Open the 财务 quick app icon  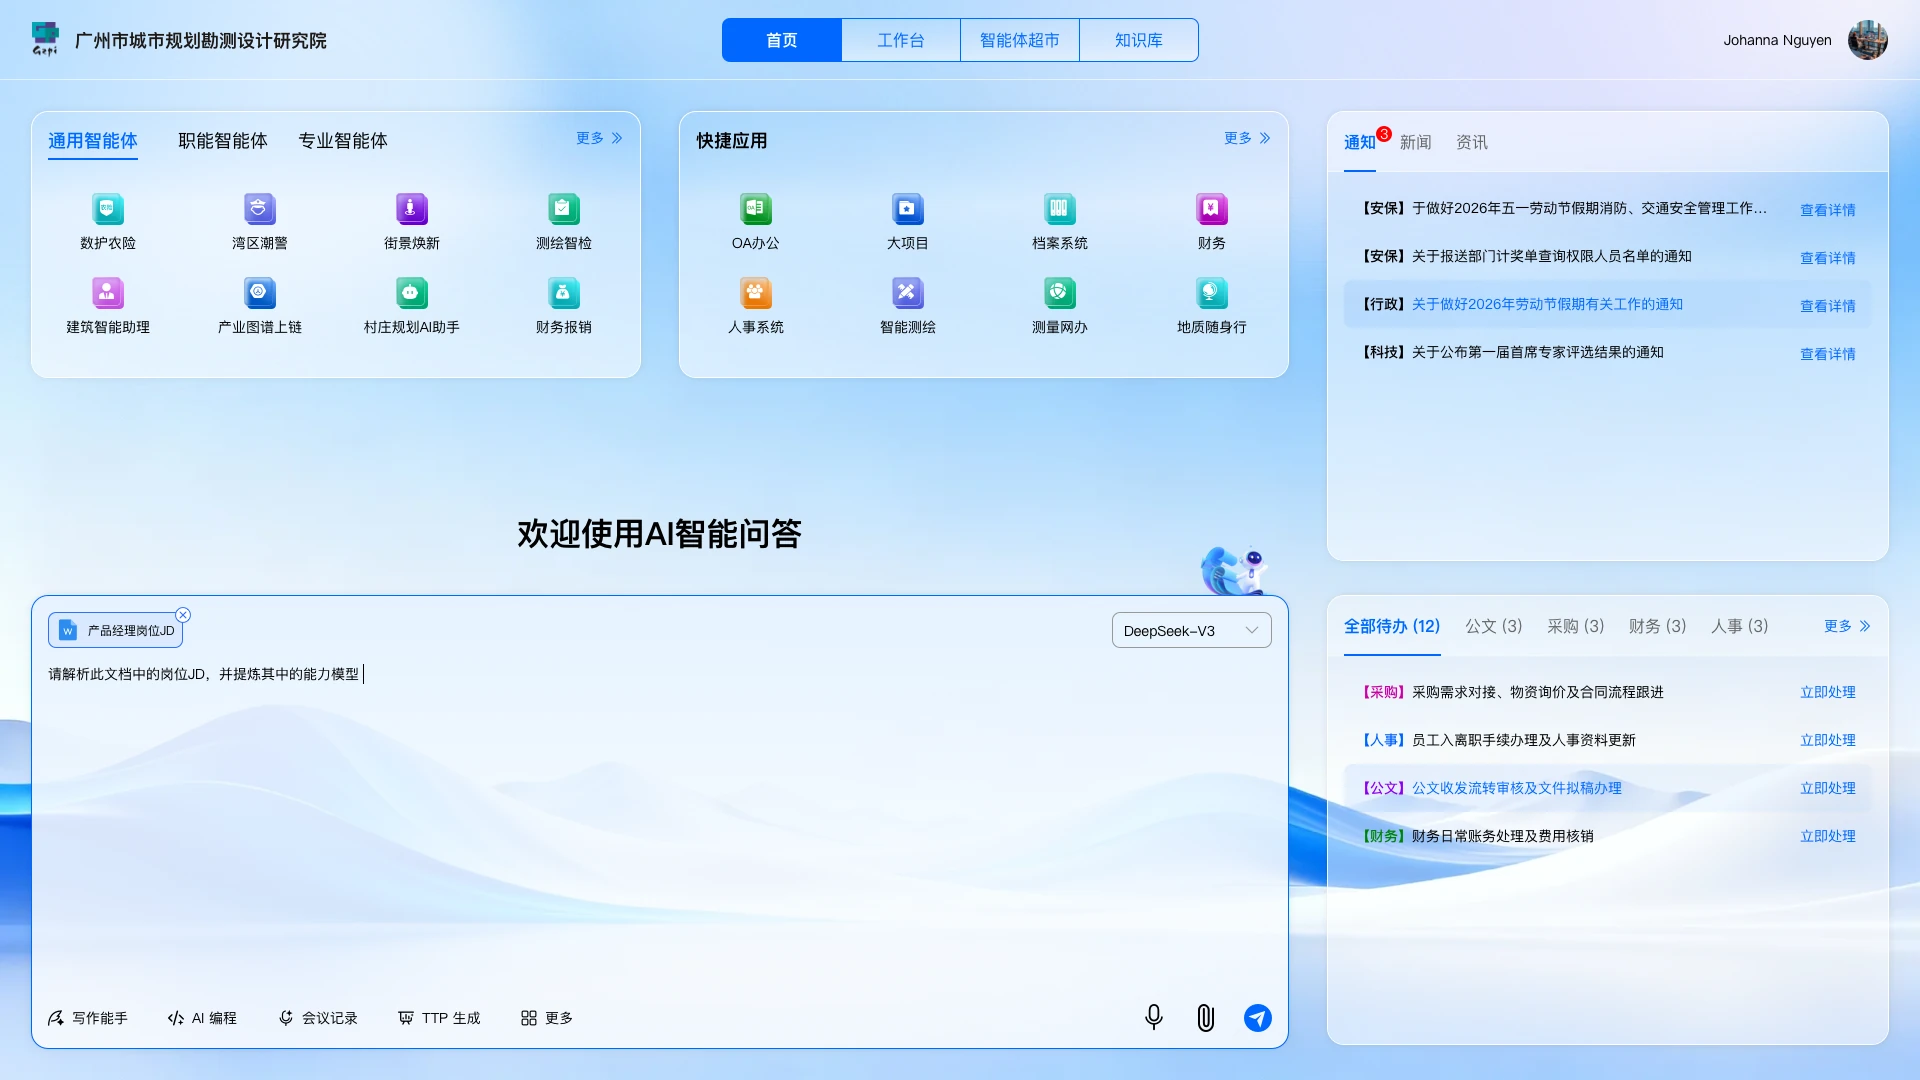pyautogui.click(x=1212, y=209)
